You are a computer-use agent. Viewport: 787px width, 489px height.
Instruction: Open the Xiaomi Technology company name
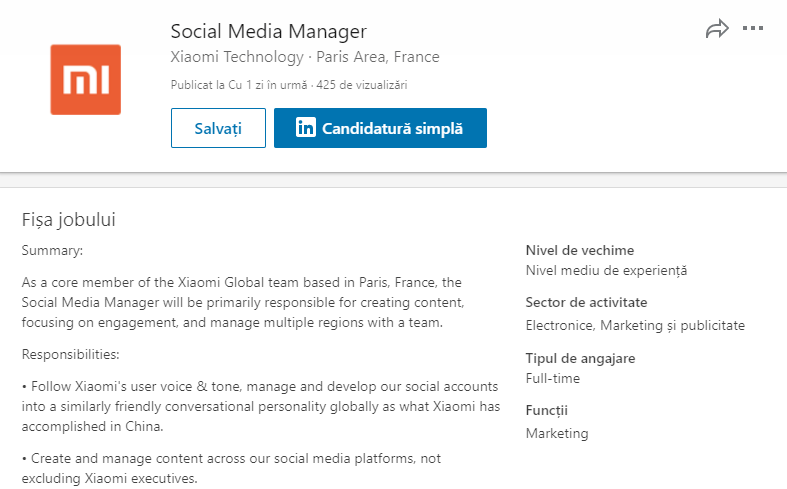pyautogui.click(x=237, y=57)
